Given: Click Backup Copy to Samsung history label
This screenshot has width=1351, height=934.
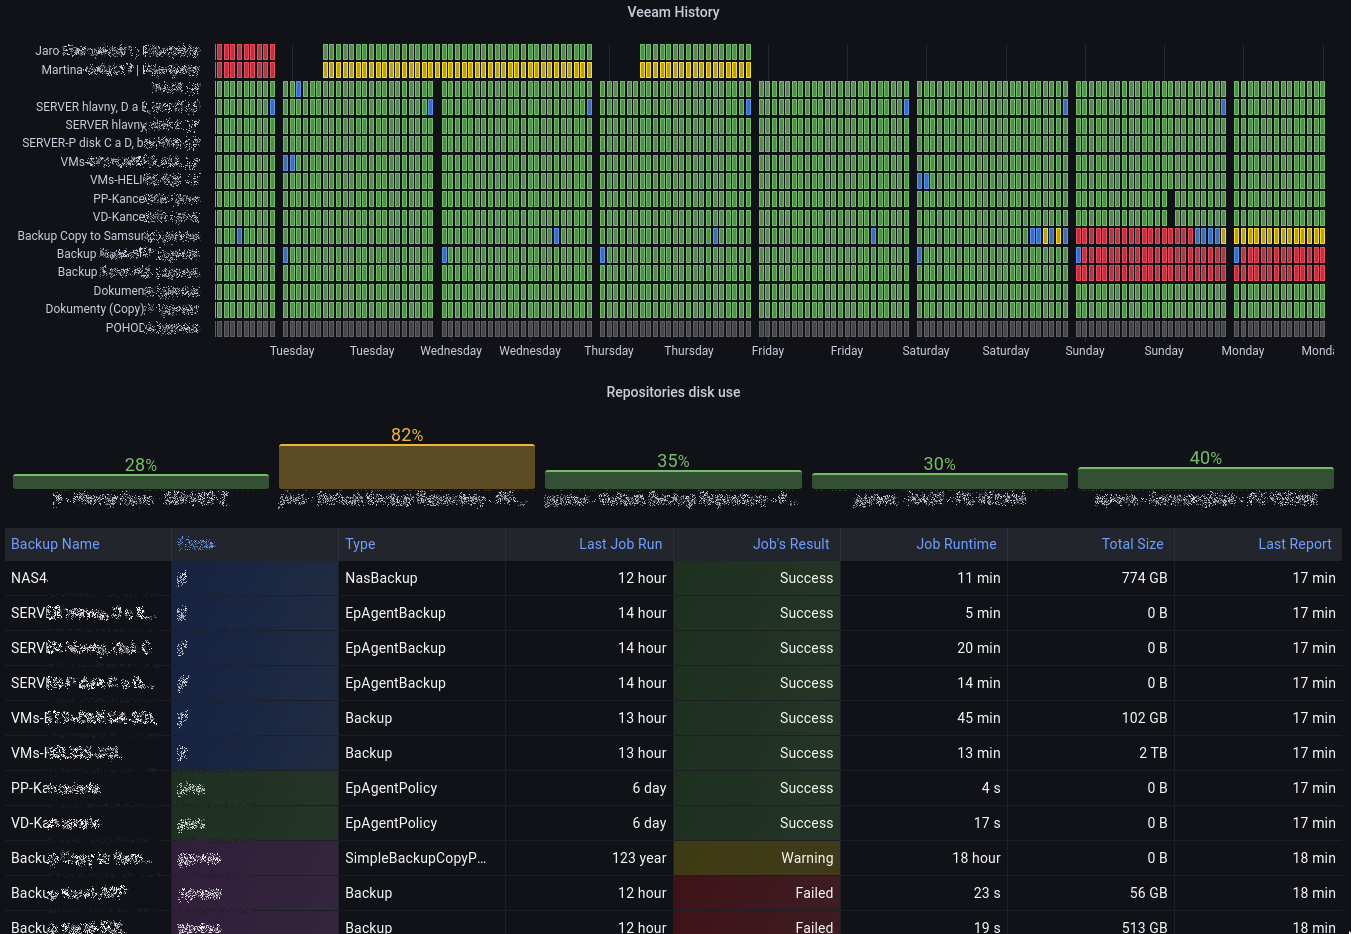Looking at the screenshot, I should coord(108,236).
